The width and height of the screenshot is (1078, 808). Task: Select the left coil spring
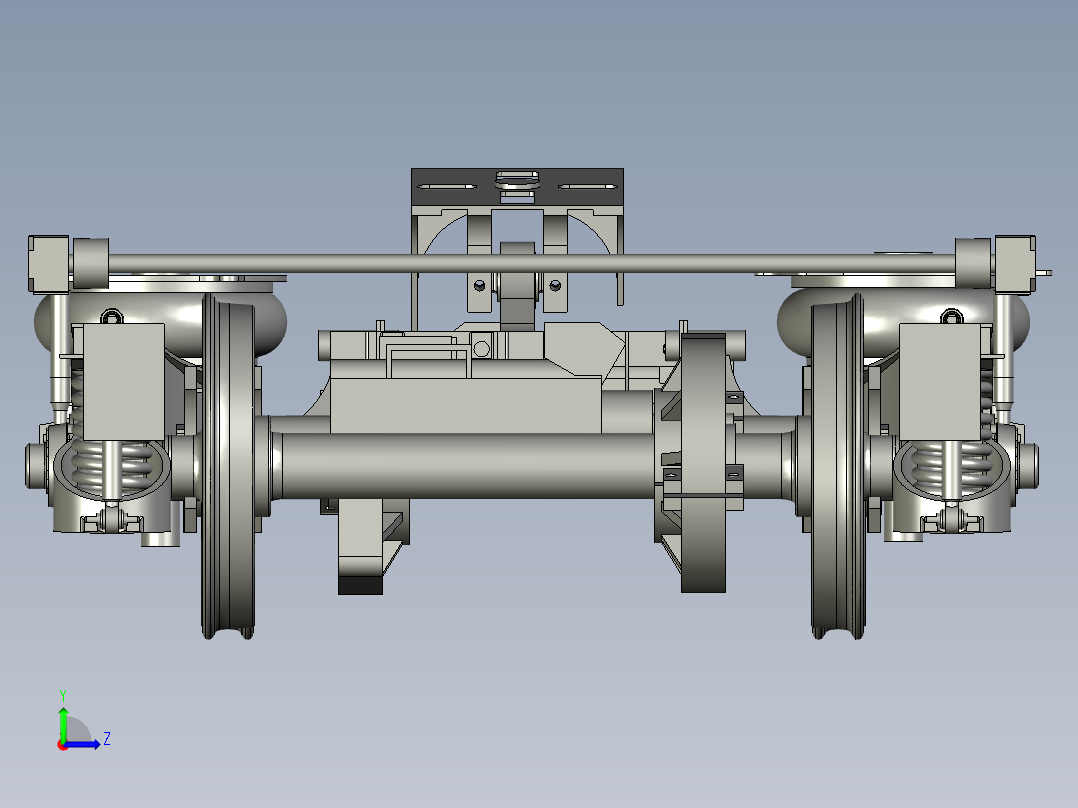click(110, 466)
